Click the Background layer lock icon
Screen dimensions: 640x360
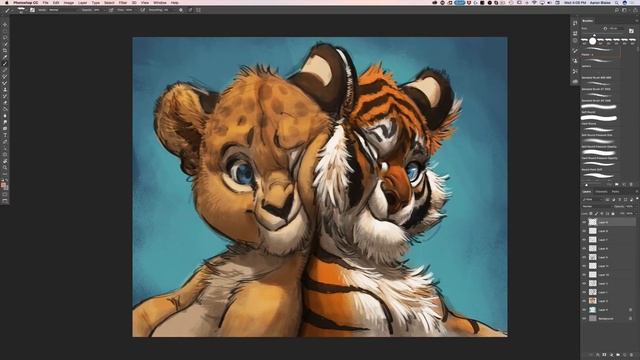pyautogui.click(x=631, y=318)
